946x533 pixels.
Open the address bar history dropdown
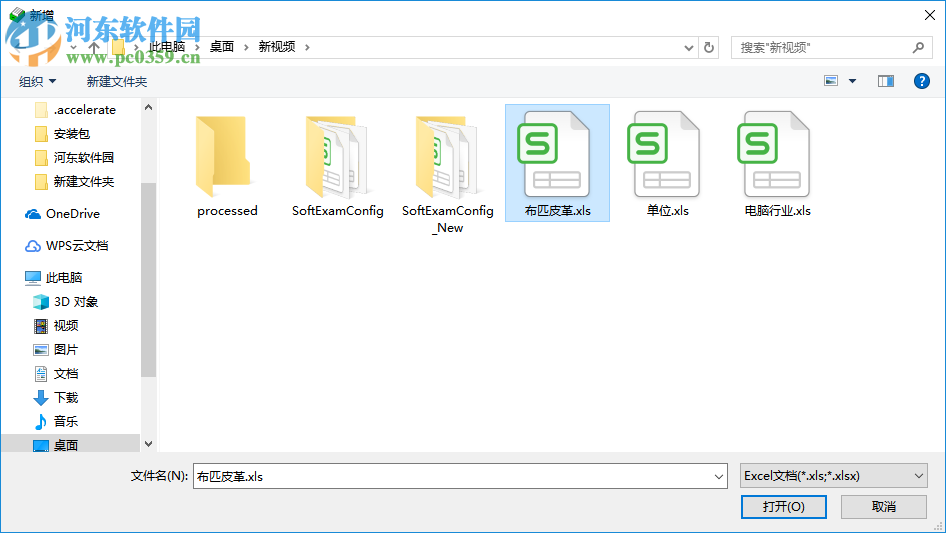pos(688,48)
